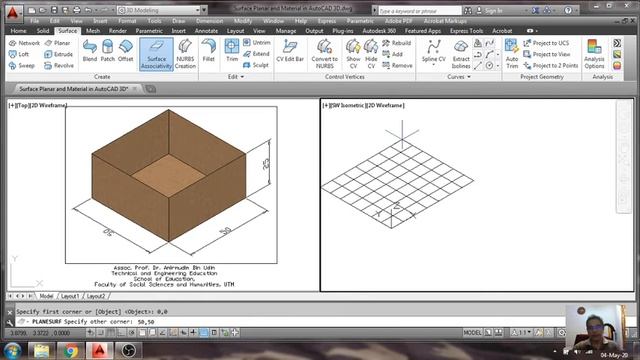
Task: Select the Extract Isolines tool
Action: (x=461, y=54)
